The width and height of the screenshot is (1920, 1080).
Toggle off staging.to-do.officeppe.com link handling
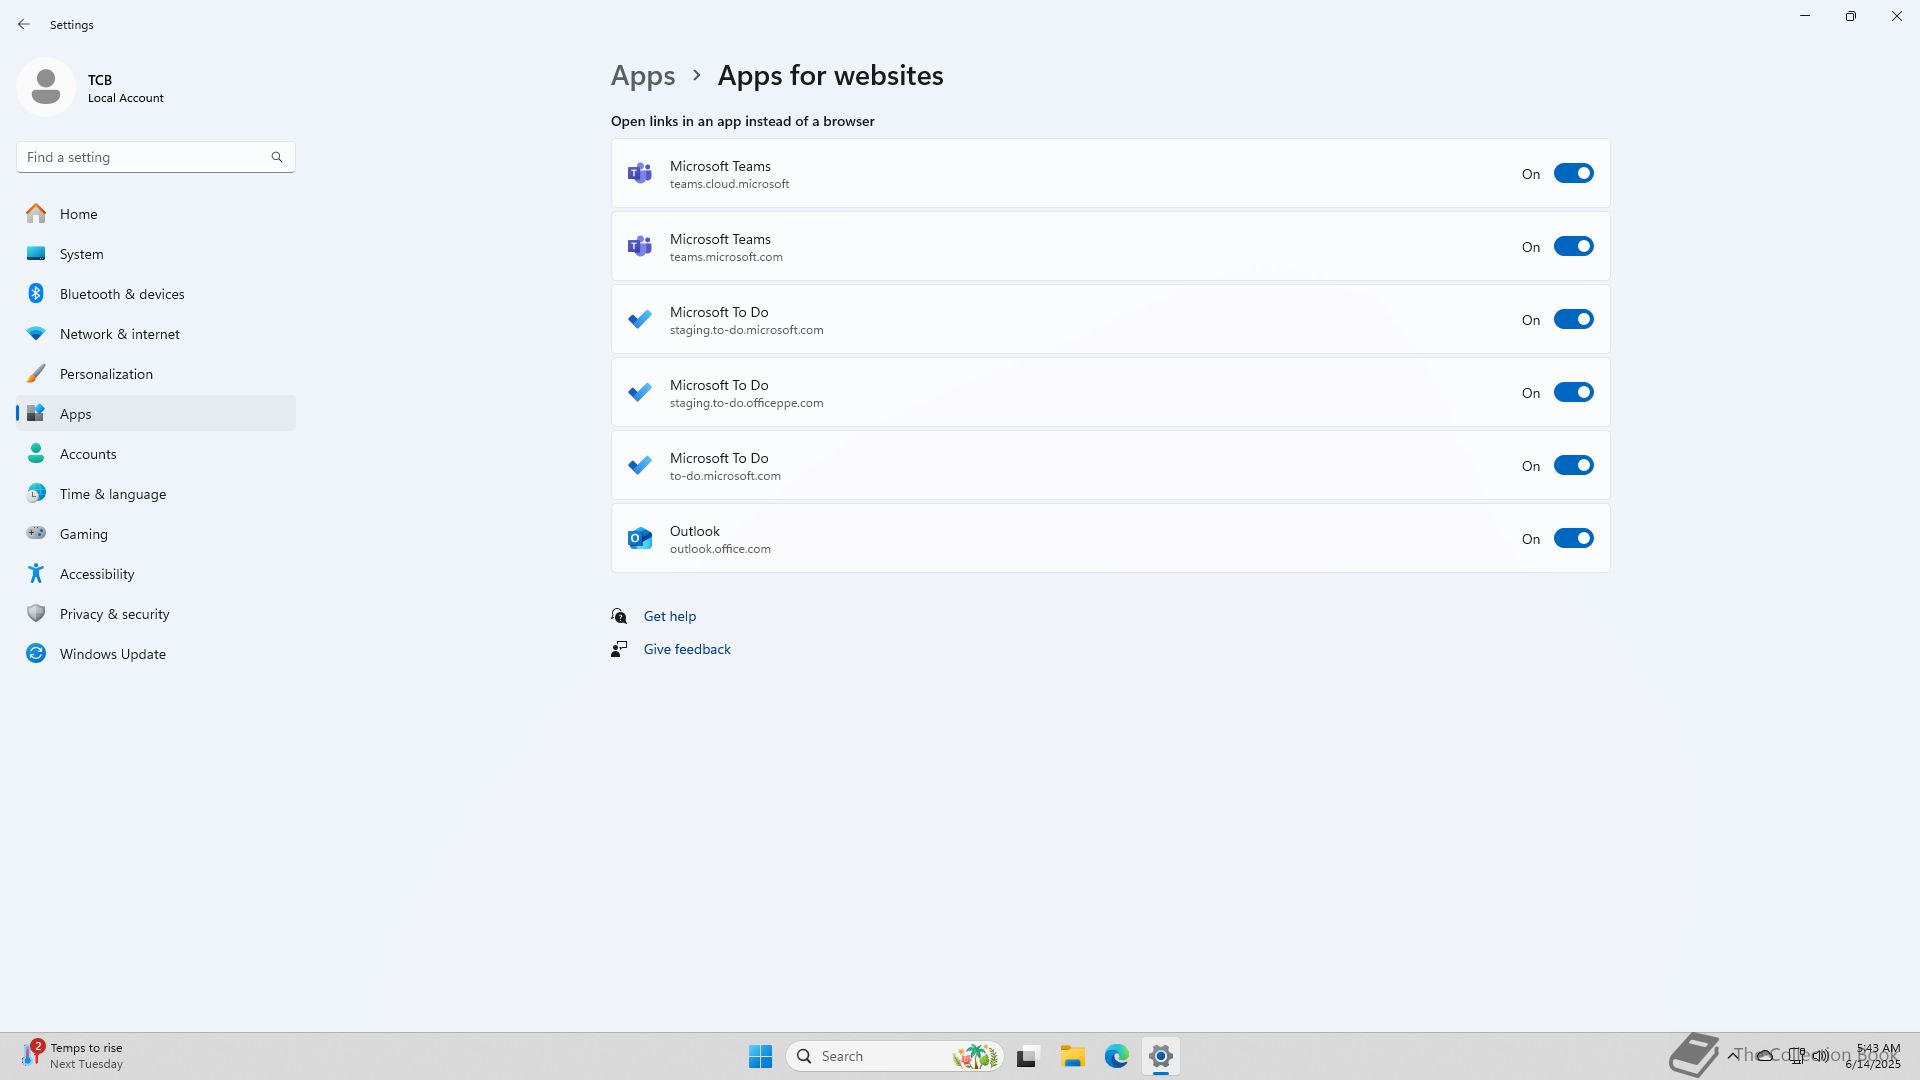(1573, 393)
